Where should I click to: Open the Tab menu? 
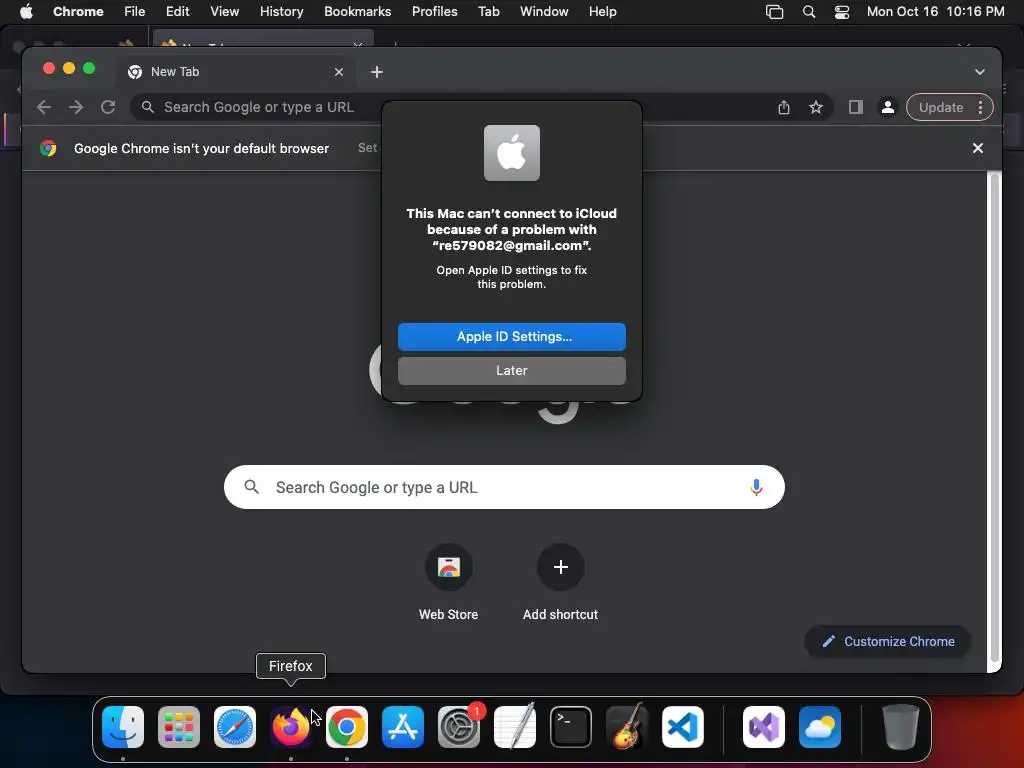[x=488, y=12]
